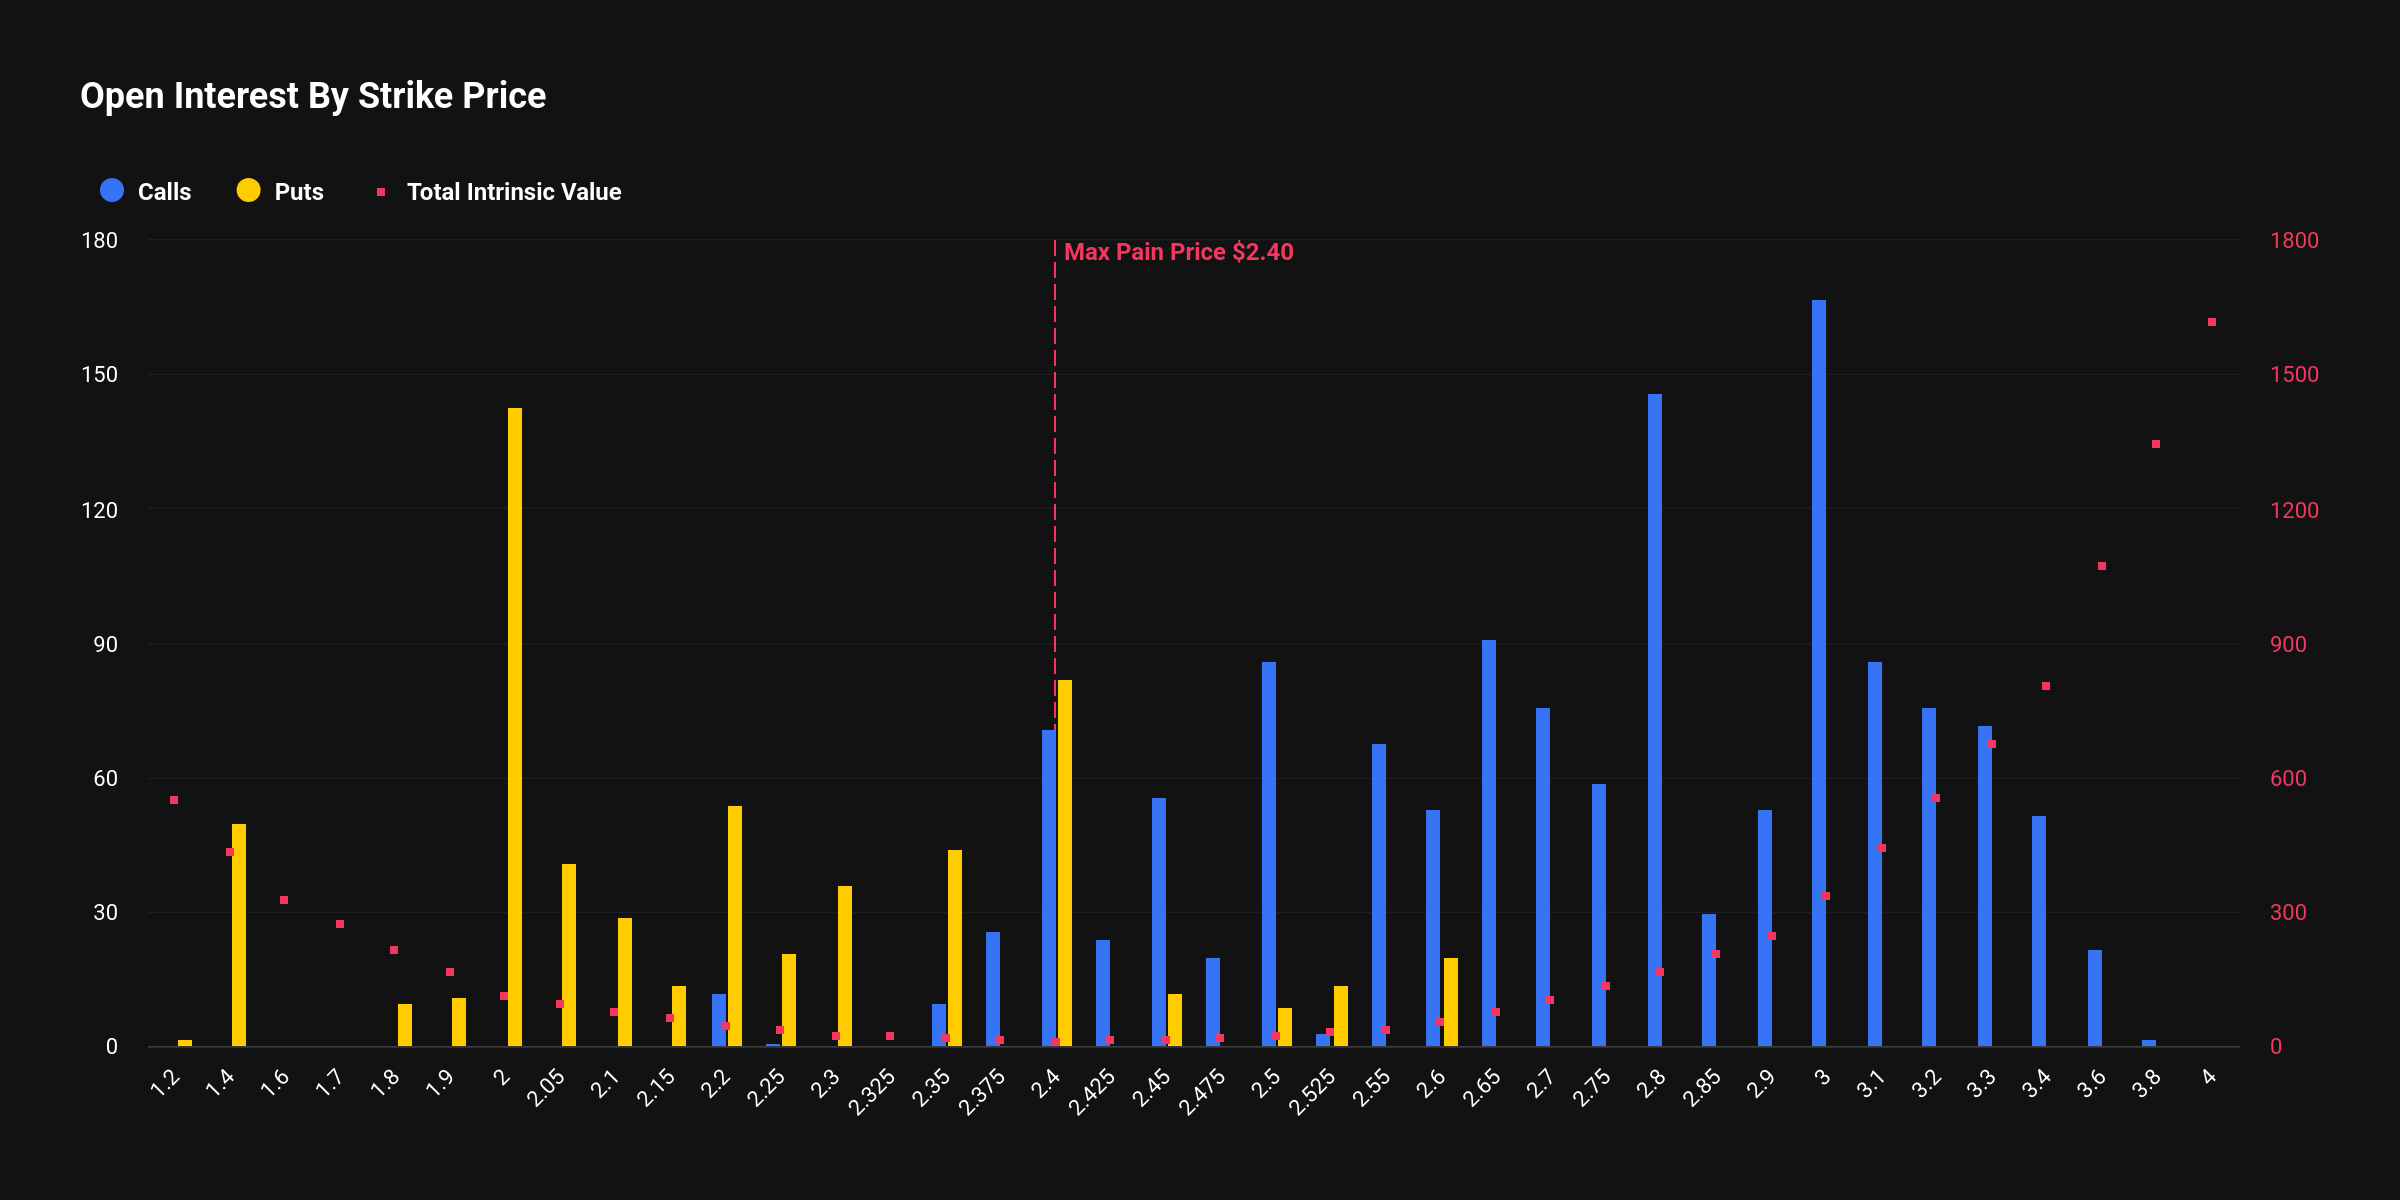The image size is (2400, 1200).
Task: Click the intrinsic value marker at strike 1.2
Action: (174, 800)
